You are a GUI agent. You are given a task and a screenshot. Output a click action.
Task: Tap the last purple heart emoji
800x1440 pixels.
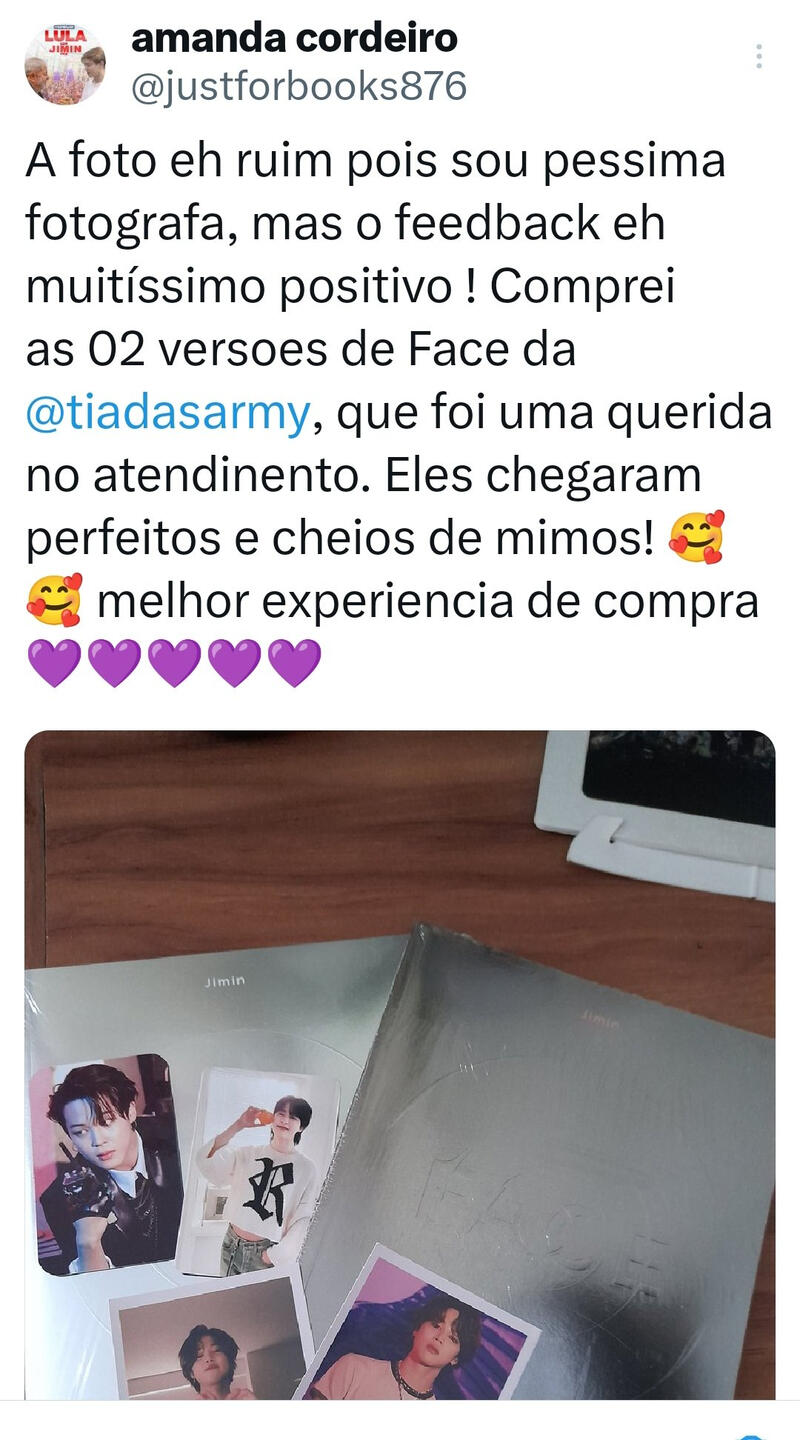(295, 663)
